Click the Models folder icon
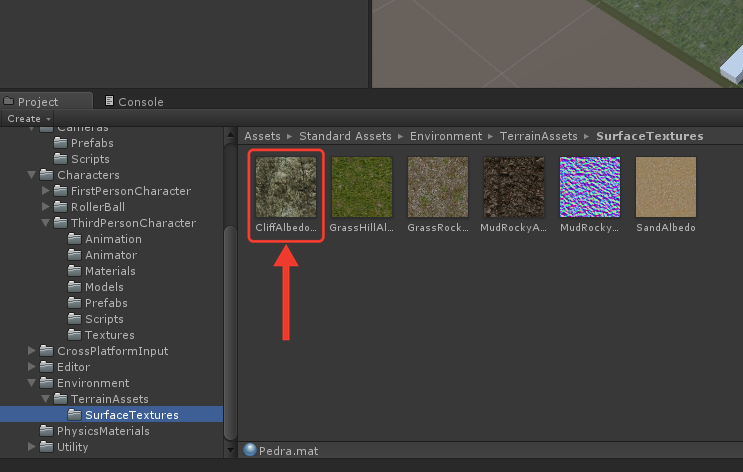Image resolution: width=743 pixels, height=472 pixels. coord(74,286)
